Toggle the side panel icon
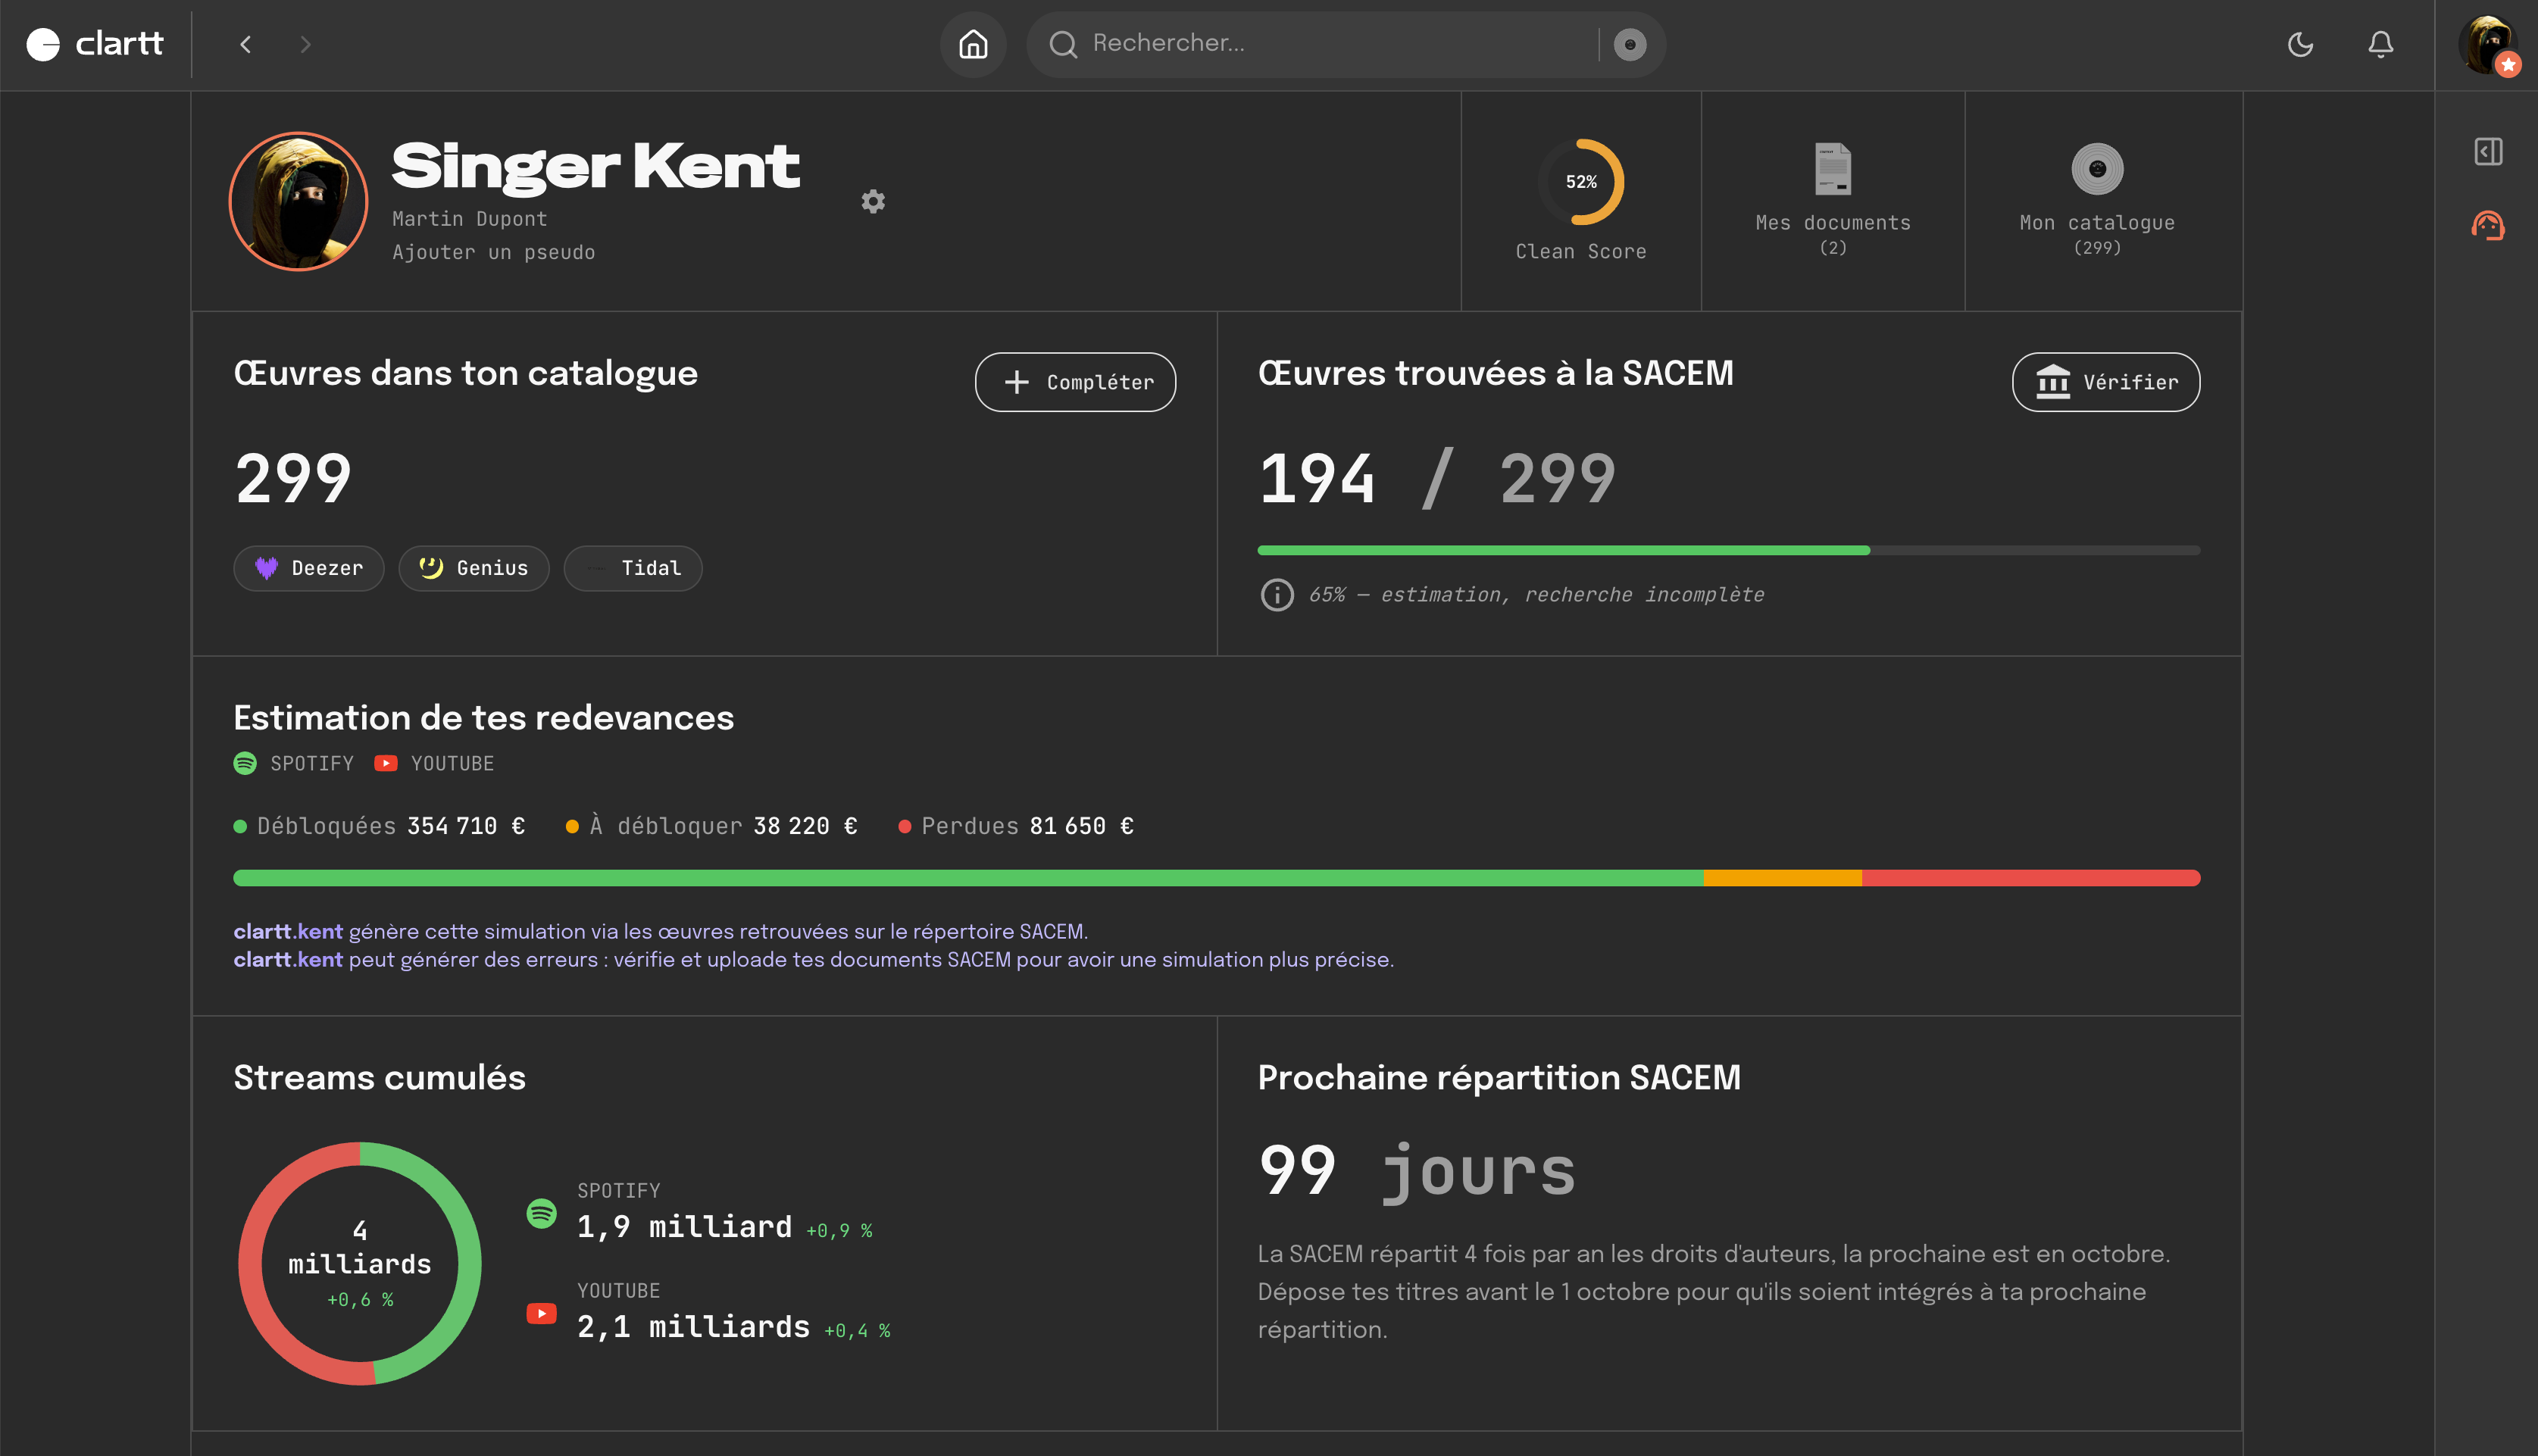This screenshot has width=2538, height=1456. (2488, 152)
